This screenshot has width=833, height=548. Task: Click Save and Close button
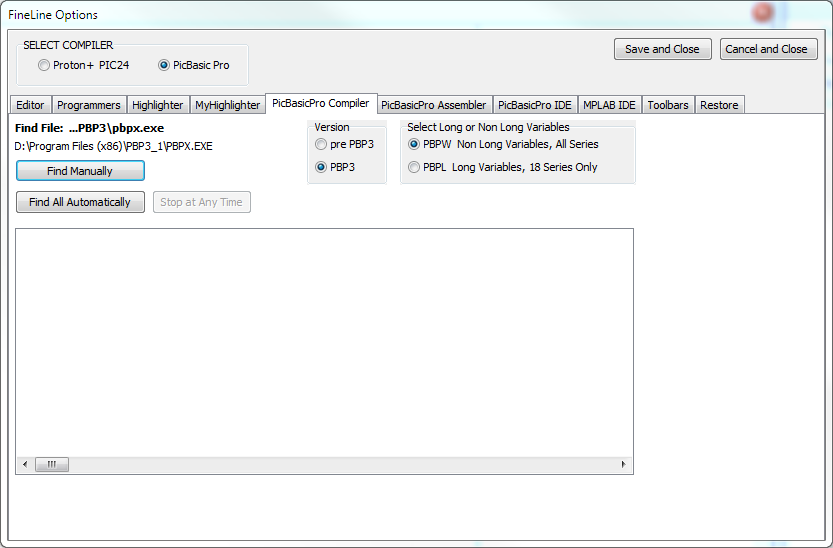(x=662, y=49)
